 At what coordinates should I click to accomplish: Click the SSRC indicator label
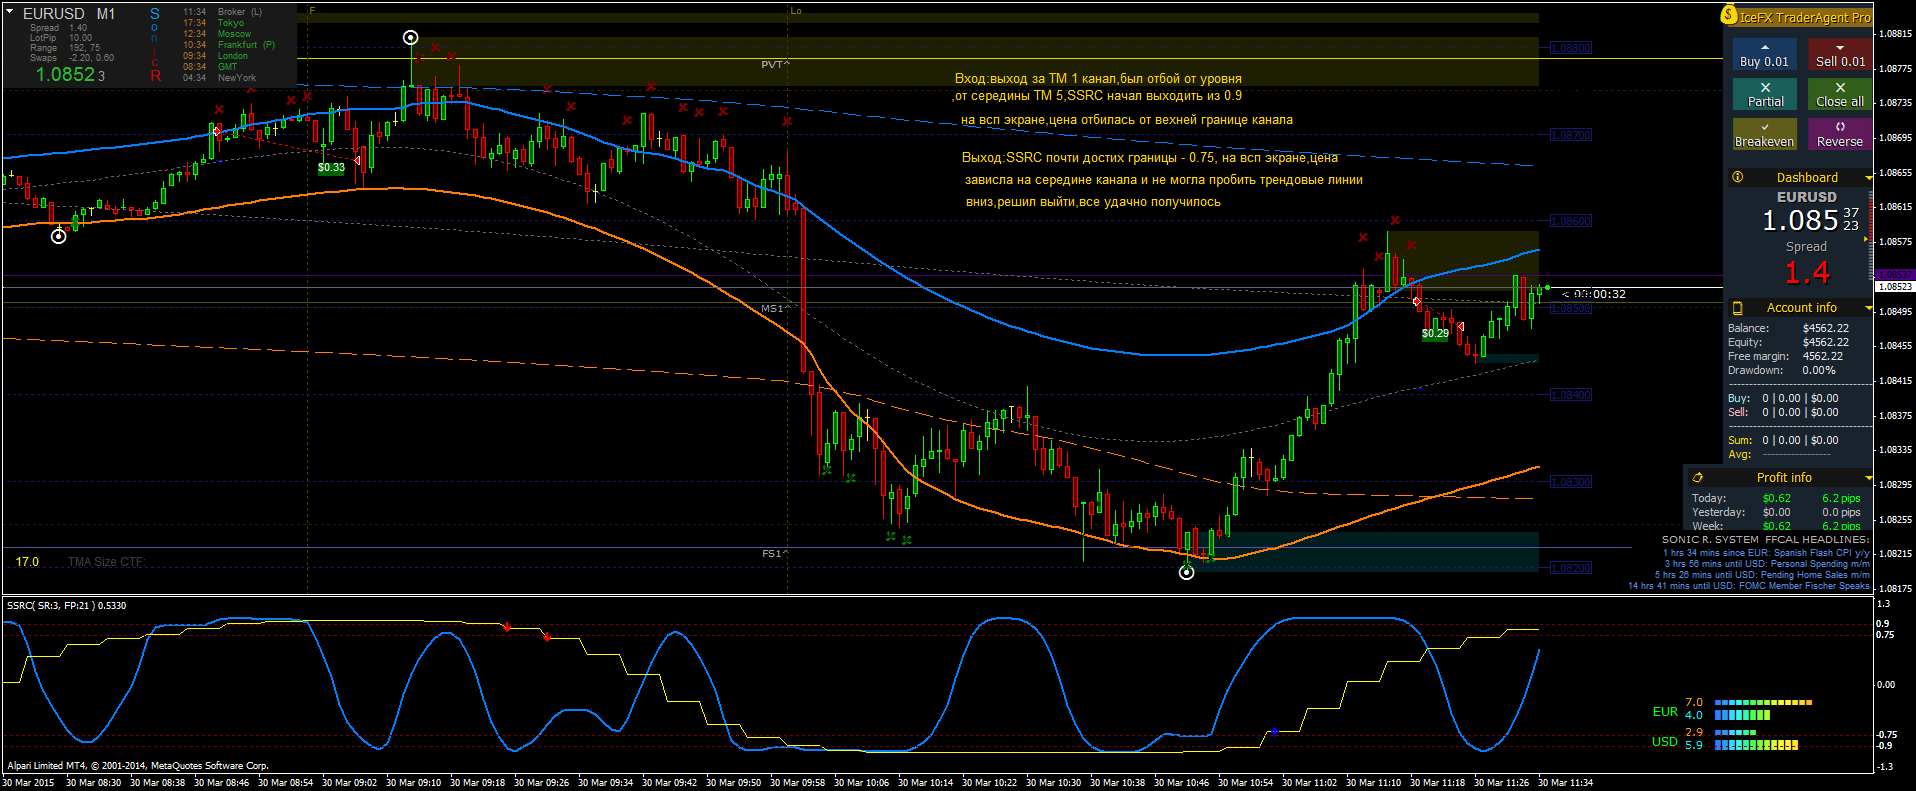[x=66, y=605]
